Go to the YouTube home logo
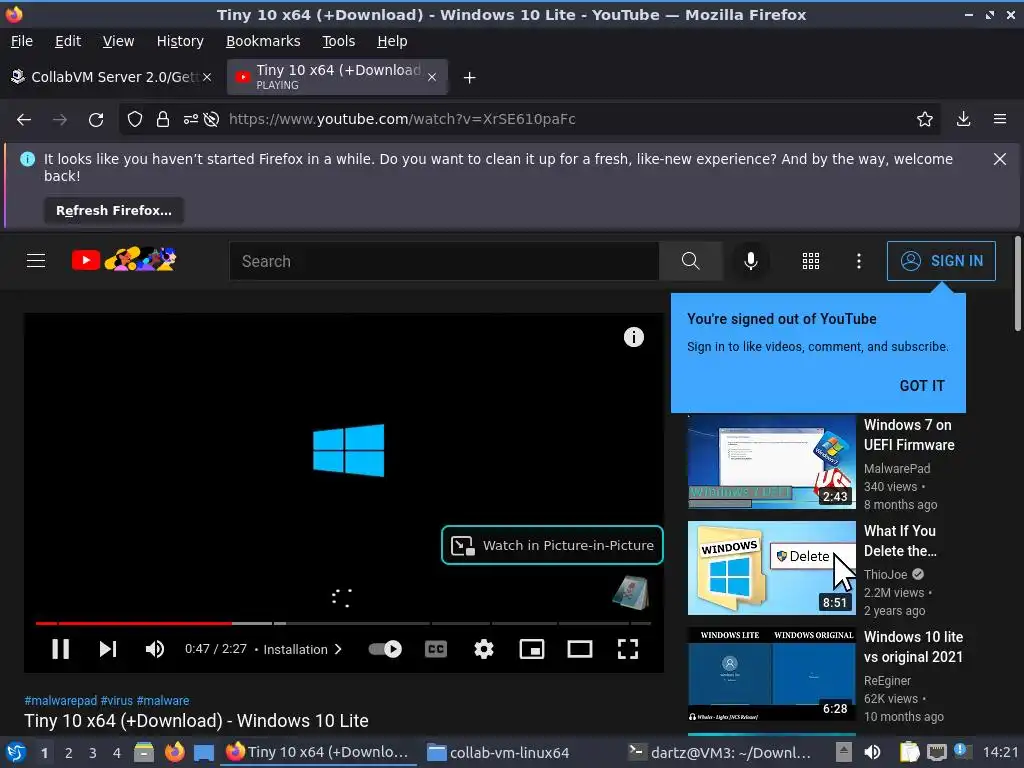Screen dimensions: 1024x768 click(124, 260)
